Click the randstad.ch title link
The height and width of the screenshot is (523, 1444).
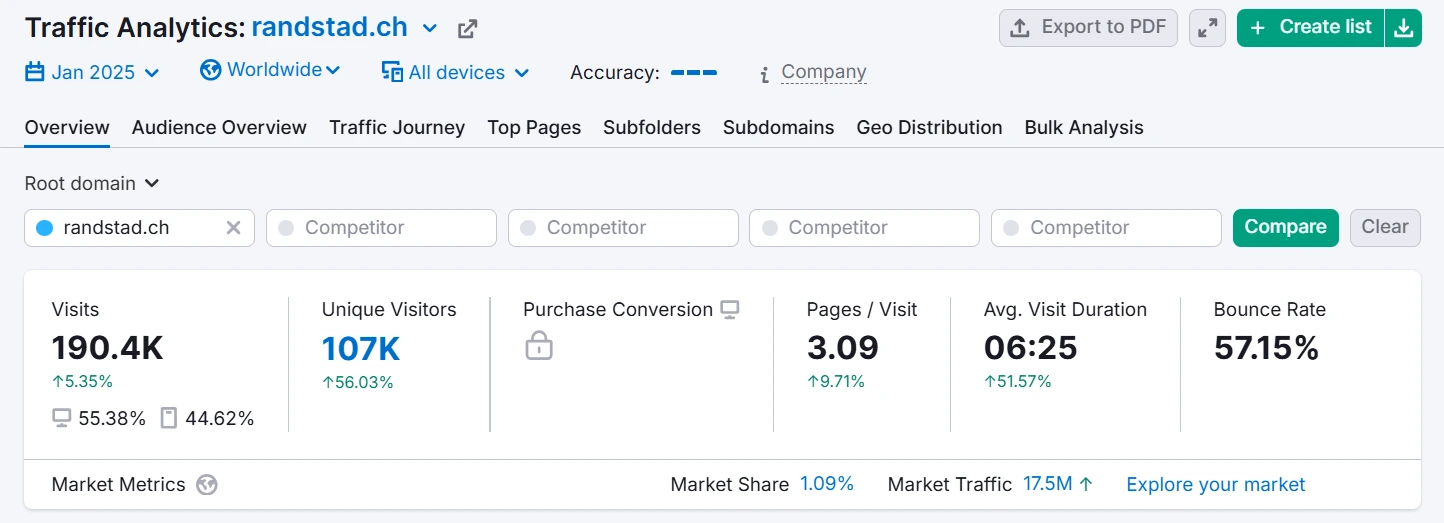(x=329, y=27)
